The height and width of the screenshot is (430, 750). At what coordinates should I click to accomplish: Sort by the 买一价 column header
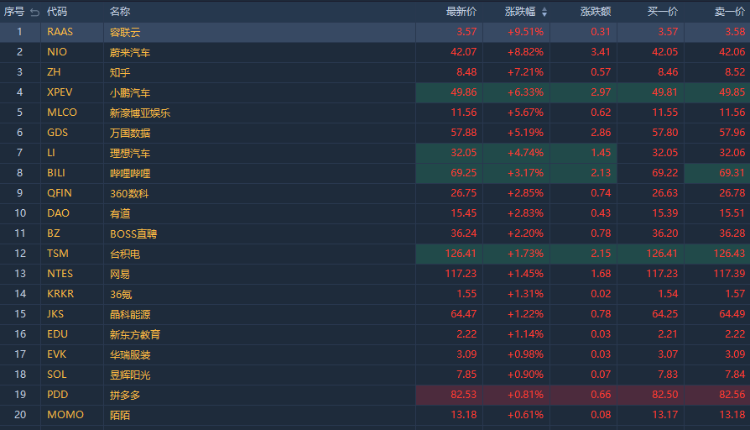[x=662, y=12]
